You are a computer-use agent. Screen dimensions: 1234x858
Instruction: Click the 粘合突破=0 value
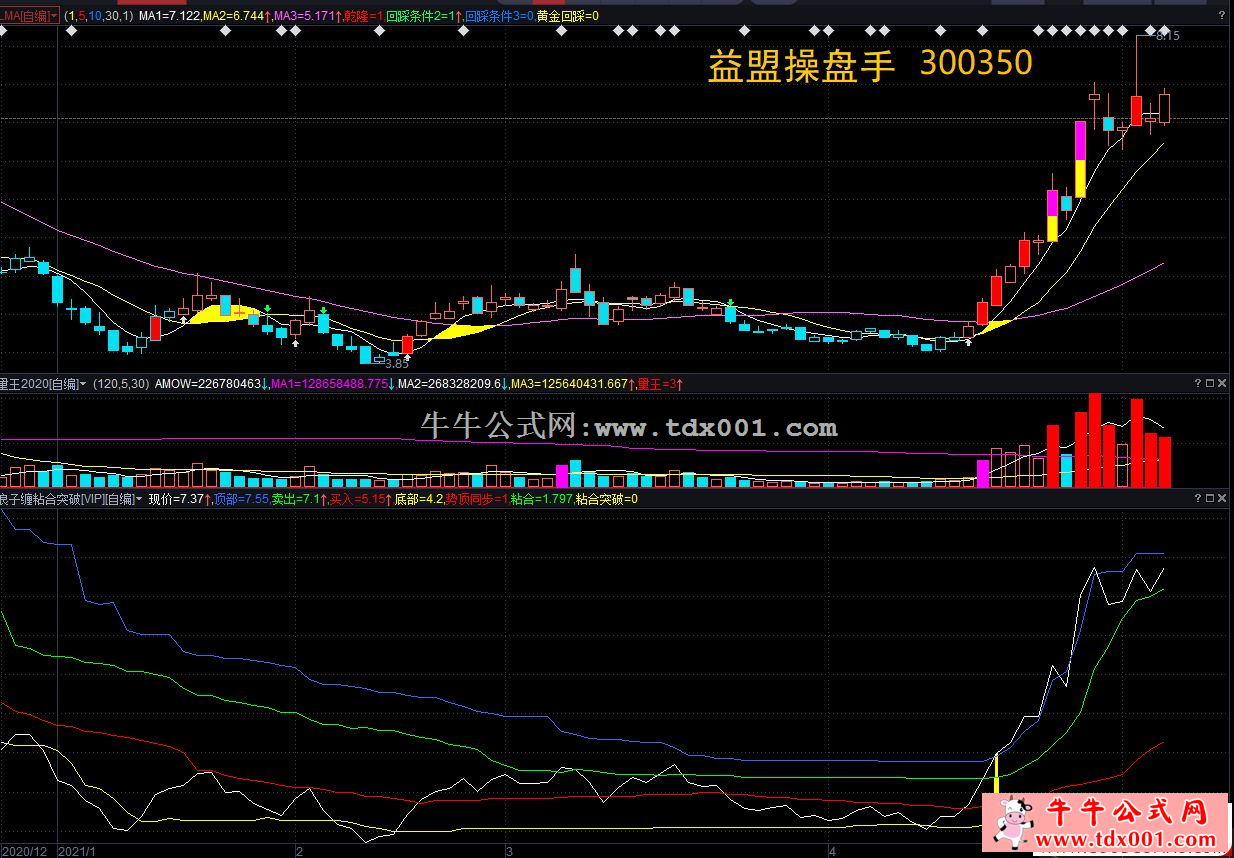(607, 498)
